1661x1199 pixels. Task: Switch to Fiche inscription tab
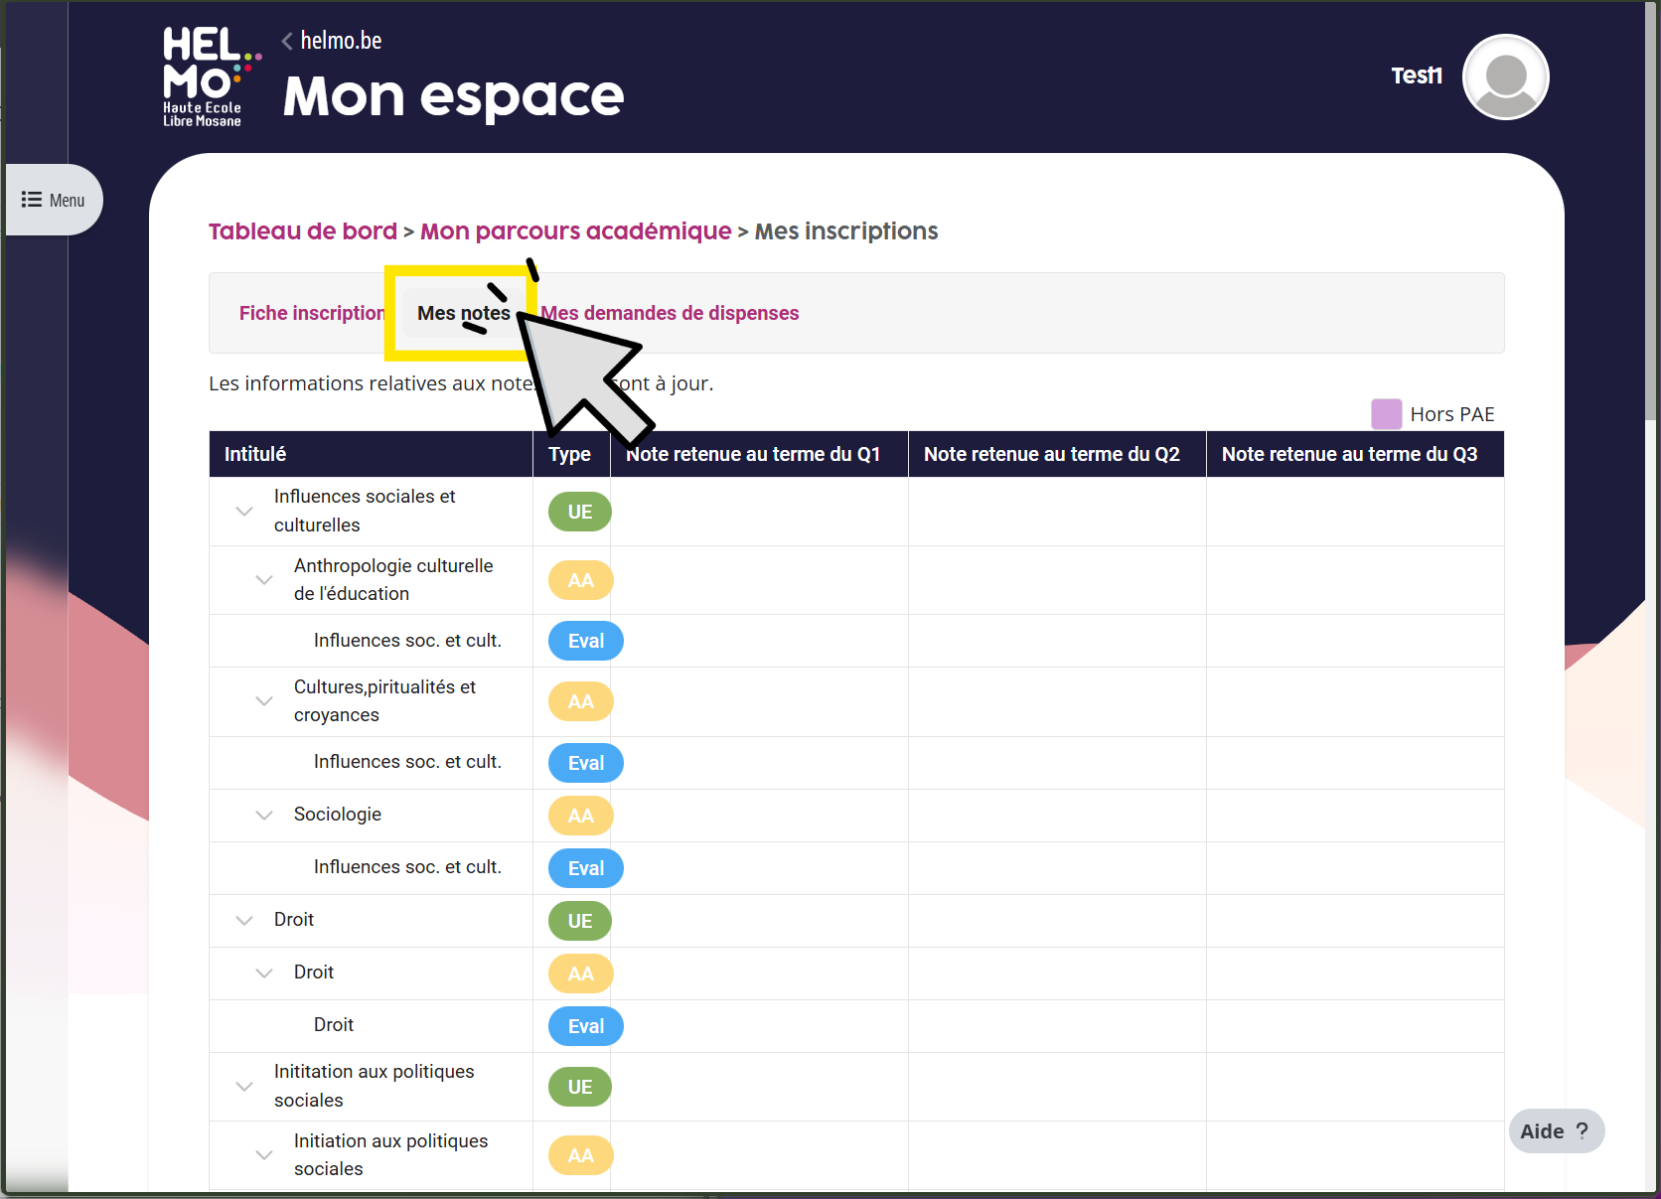click(311, 313)
